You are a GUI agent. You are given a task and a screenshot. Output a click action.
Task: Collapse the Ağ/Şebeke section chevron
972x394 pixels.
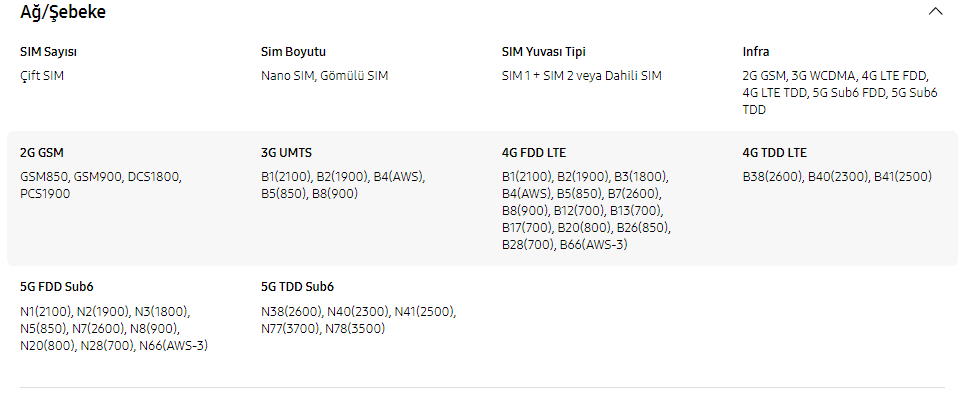point(935,11)
